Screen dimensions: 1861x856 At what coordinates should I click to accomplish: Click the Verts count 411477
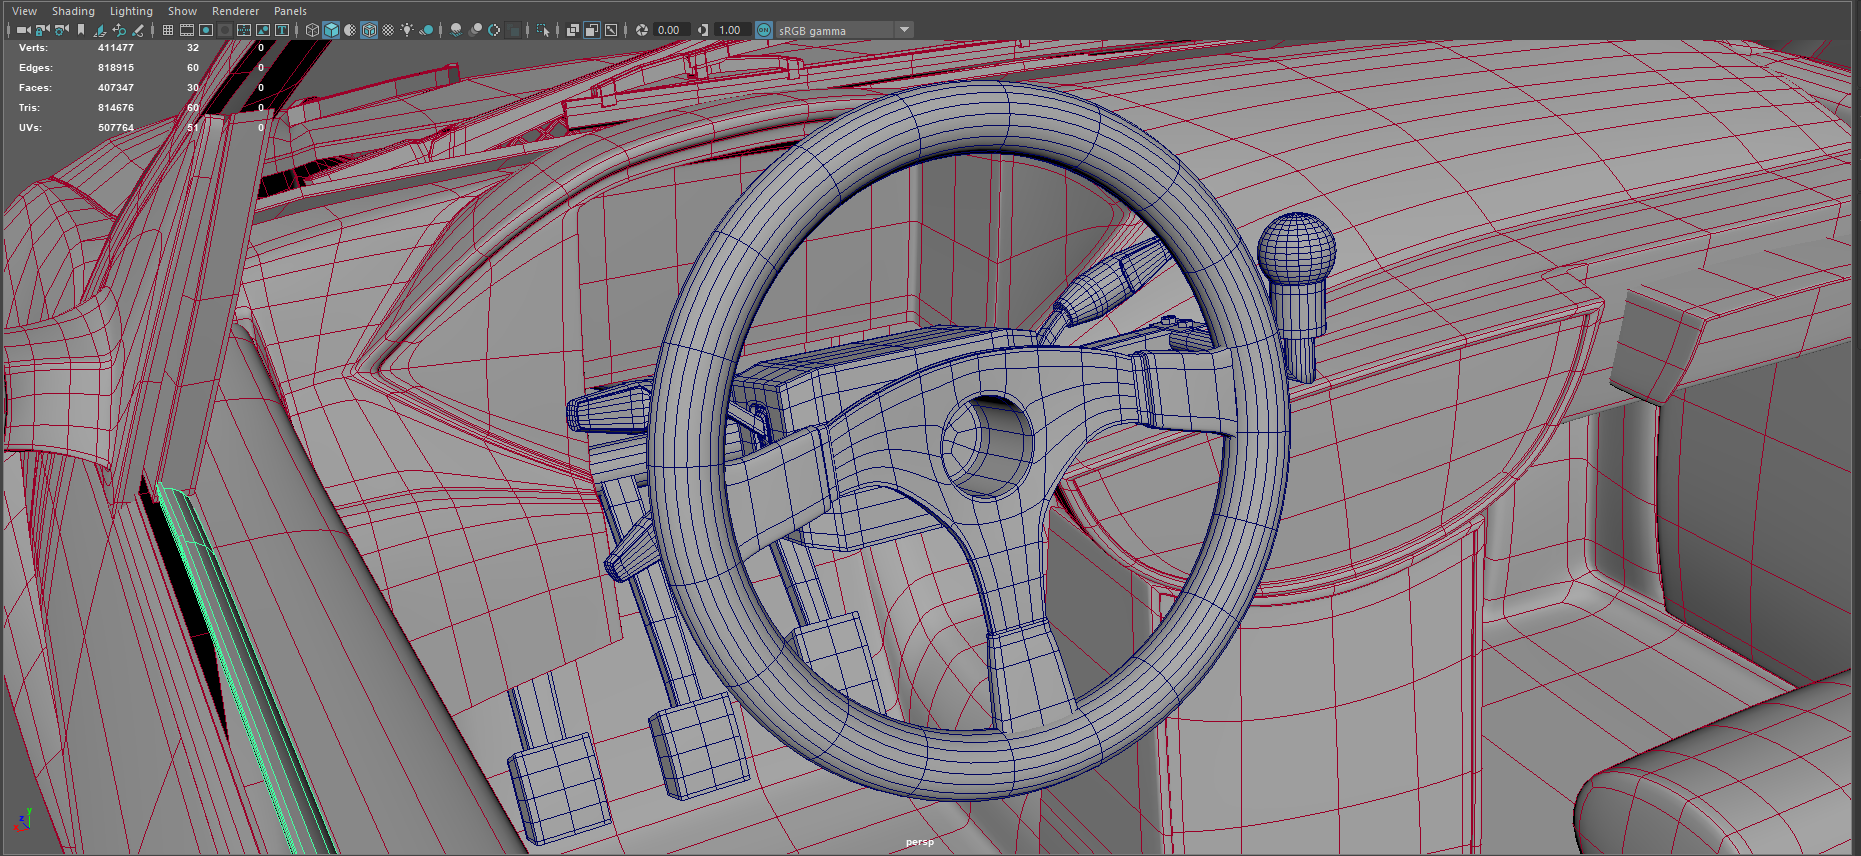[x=116, y=48]
